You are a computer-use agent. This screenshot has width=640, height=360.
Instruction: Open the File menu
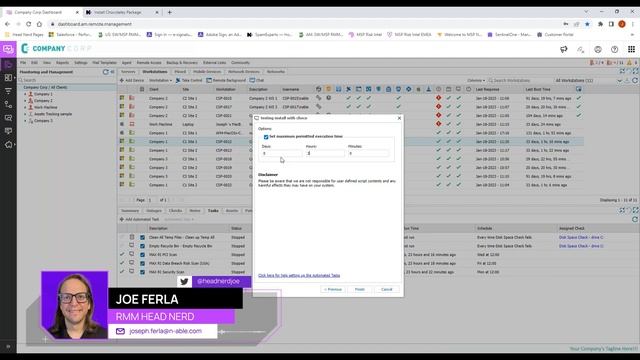point(23,63)
